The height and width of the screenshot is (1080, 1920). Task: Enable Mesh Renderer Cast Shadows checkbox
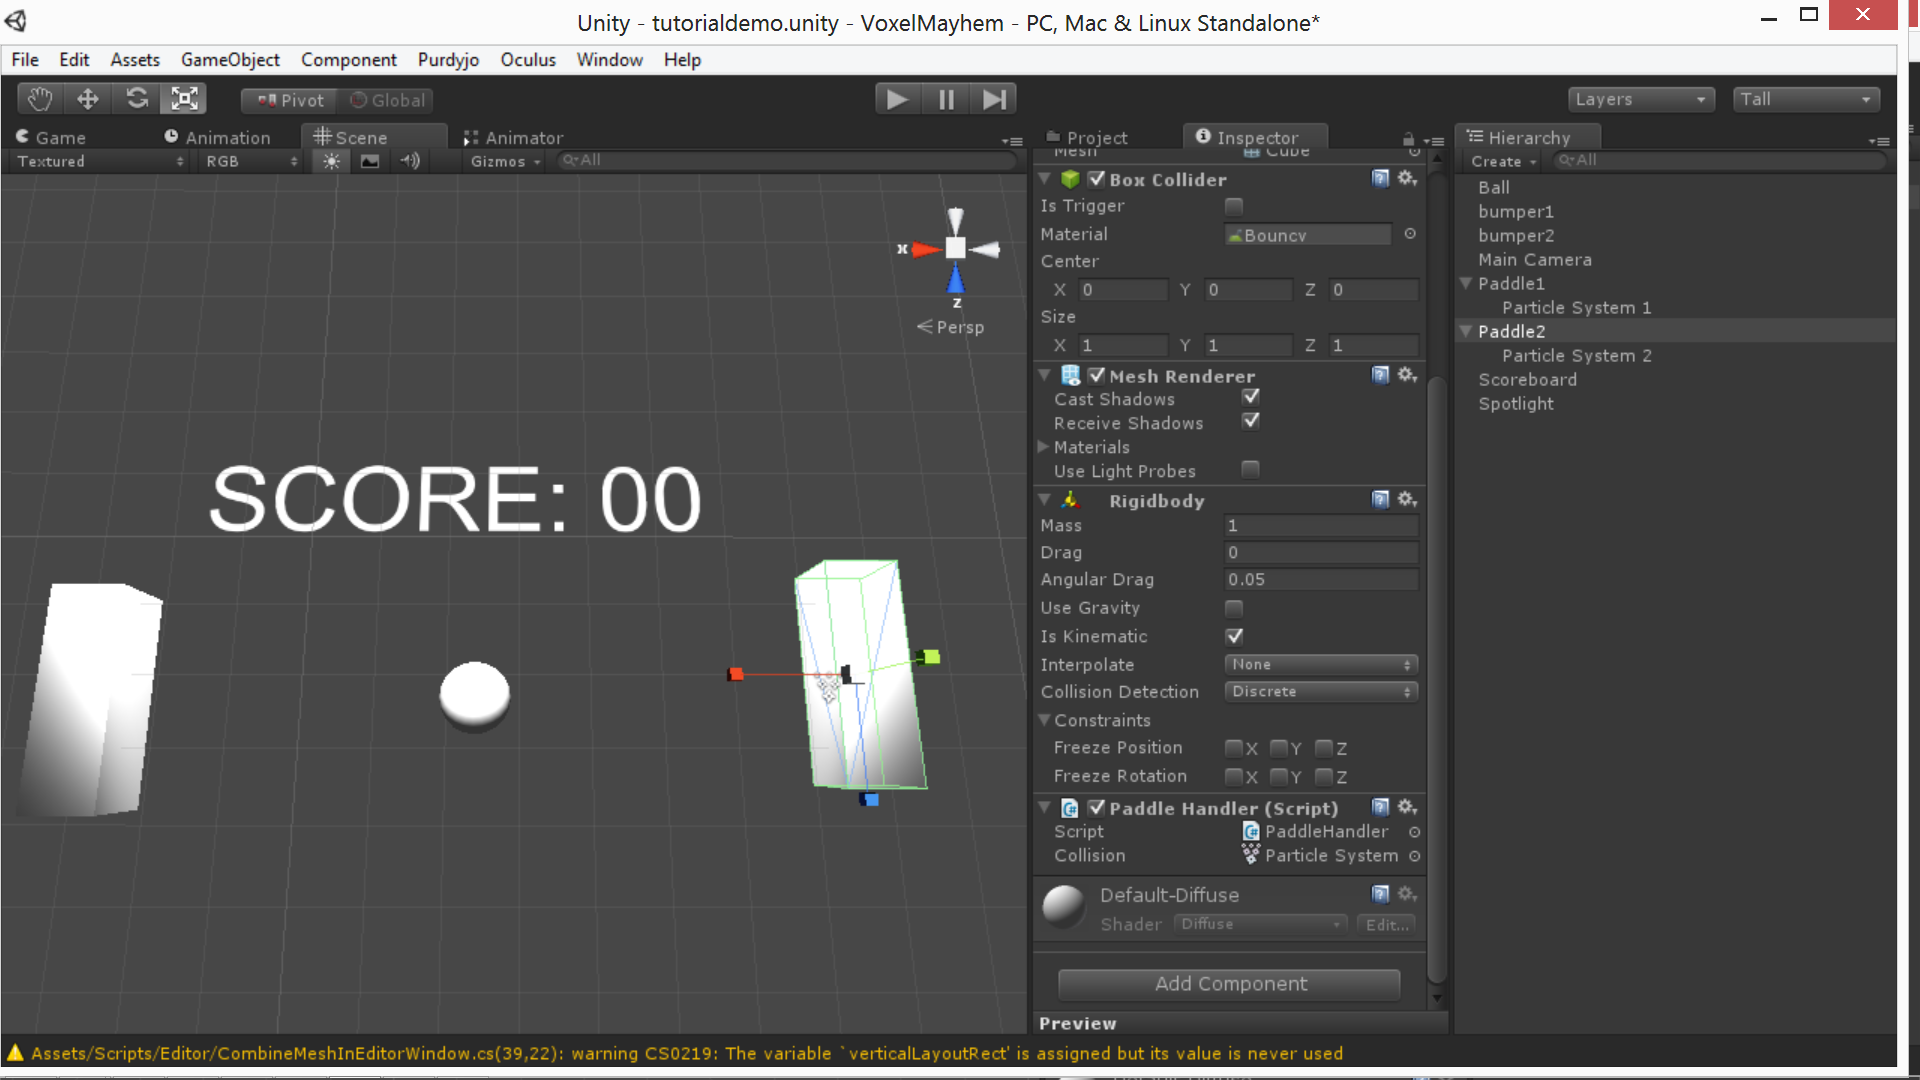(x=1251, y=397)
